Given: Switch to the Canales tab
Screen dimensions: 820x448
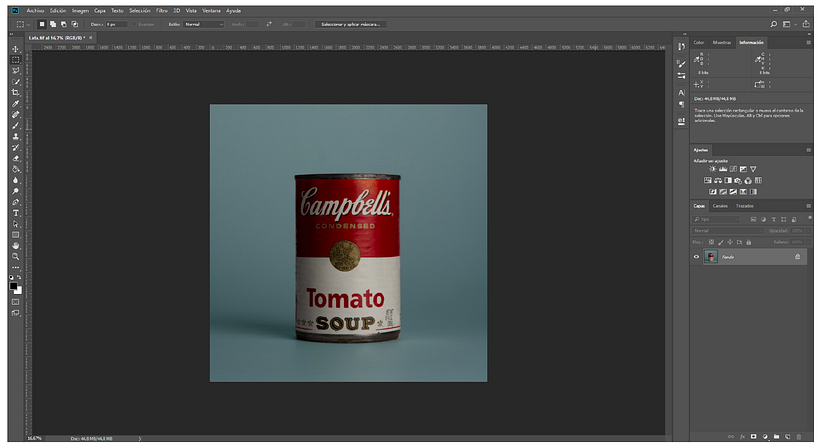Looking at the screenshot, I should click(720, 206).
